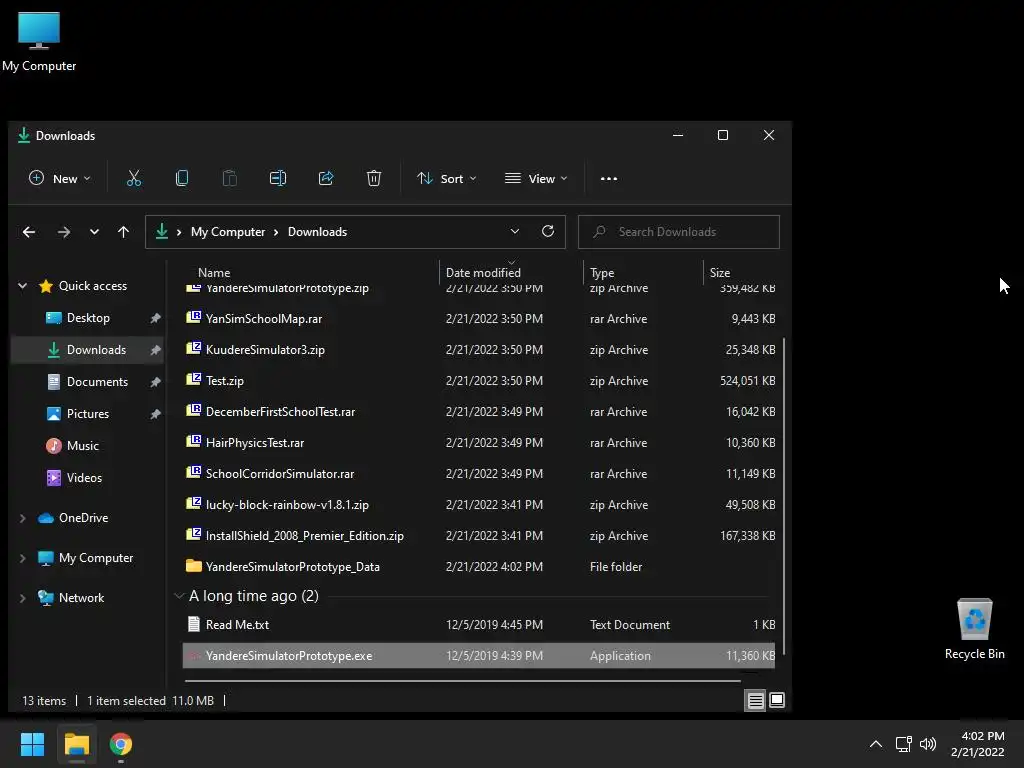Click the volume speaker icon

click(x=927, y=744)
